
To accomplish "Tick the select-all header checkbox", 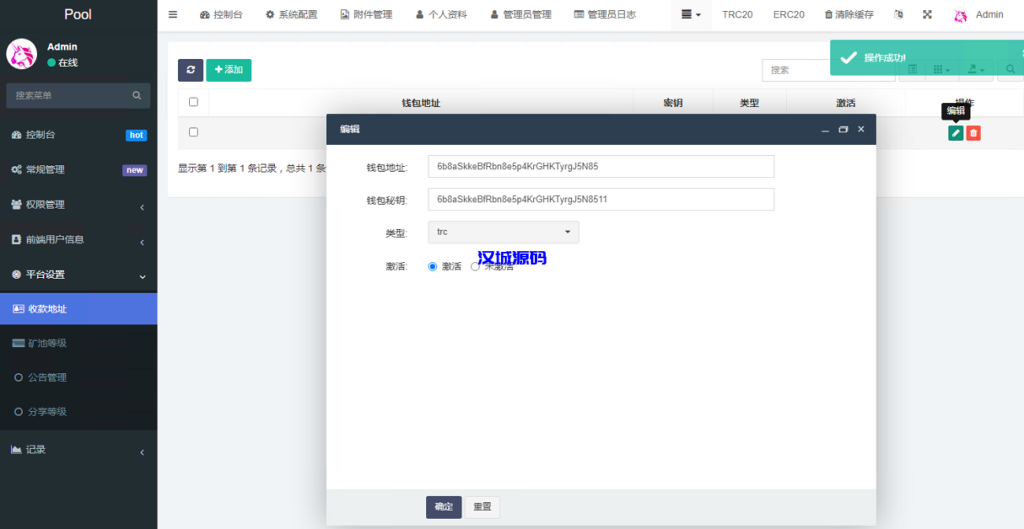I will coord(193,102).
